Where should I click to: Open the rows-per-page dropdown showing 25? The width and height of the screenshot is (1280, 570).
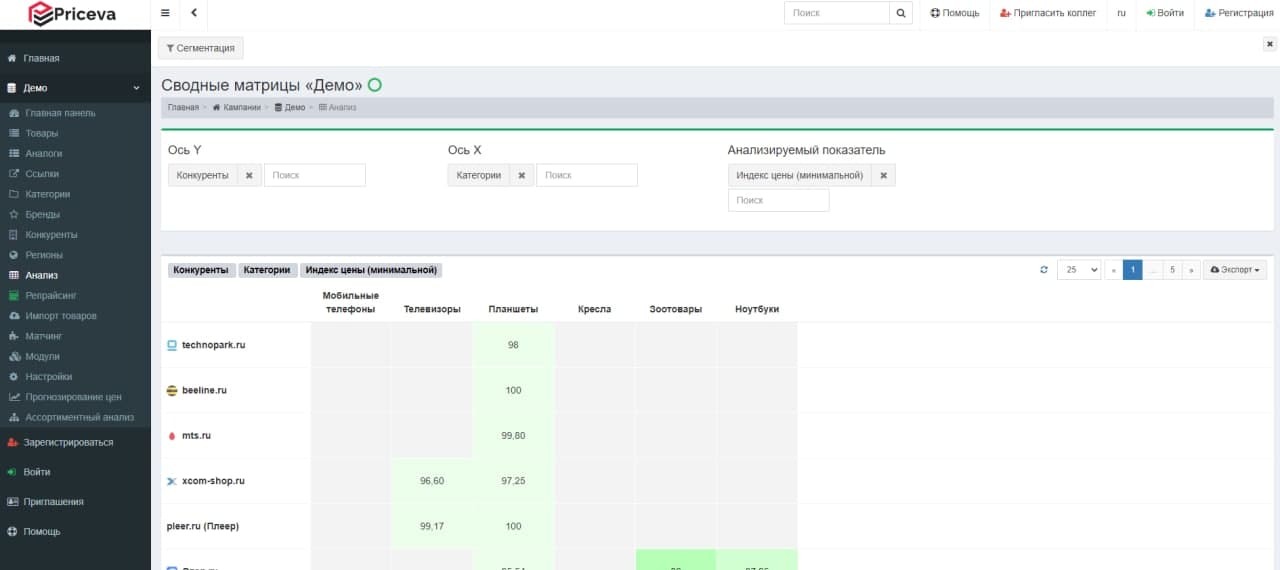(x=1079, y=270)
